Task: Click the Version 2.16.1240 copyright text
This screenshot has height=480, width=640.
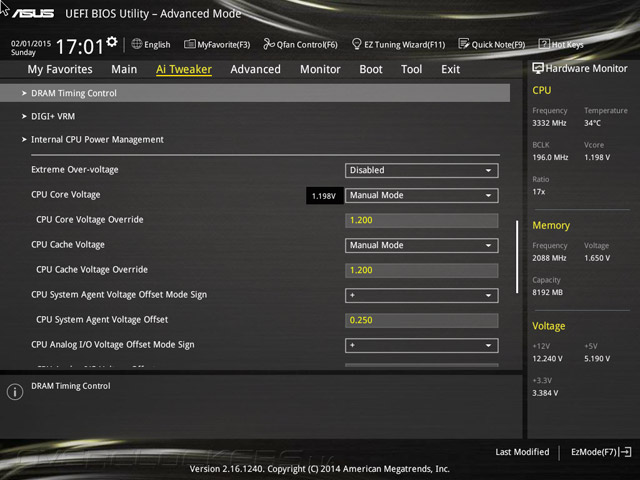Action: pyautogui.click(x=320, y=469)
